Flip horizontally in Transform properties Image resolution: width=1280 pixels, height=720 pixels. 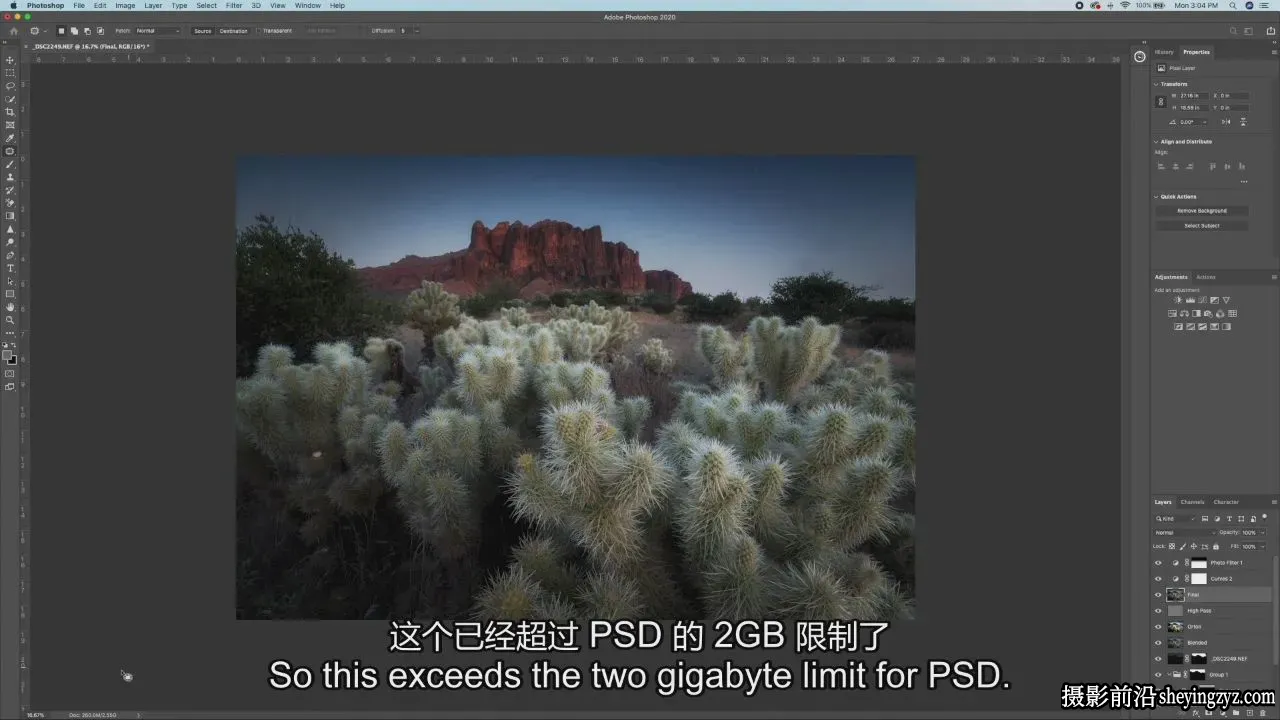[1225, 122]
